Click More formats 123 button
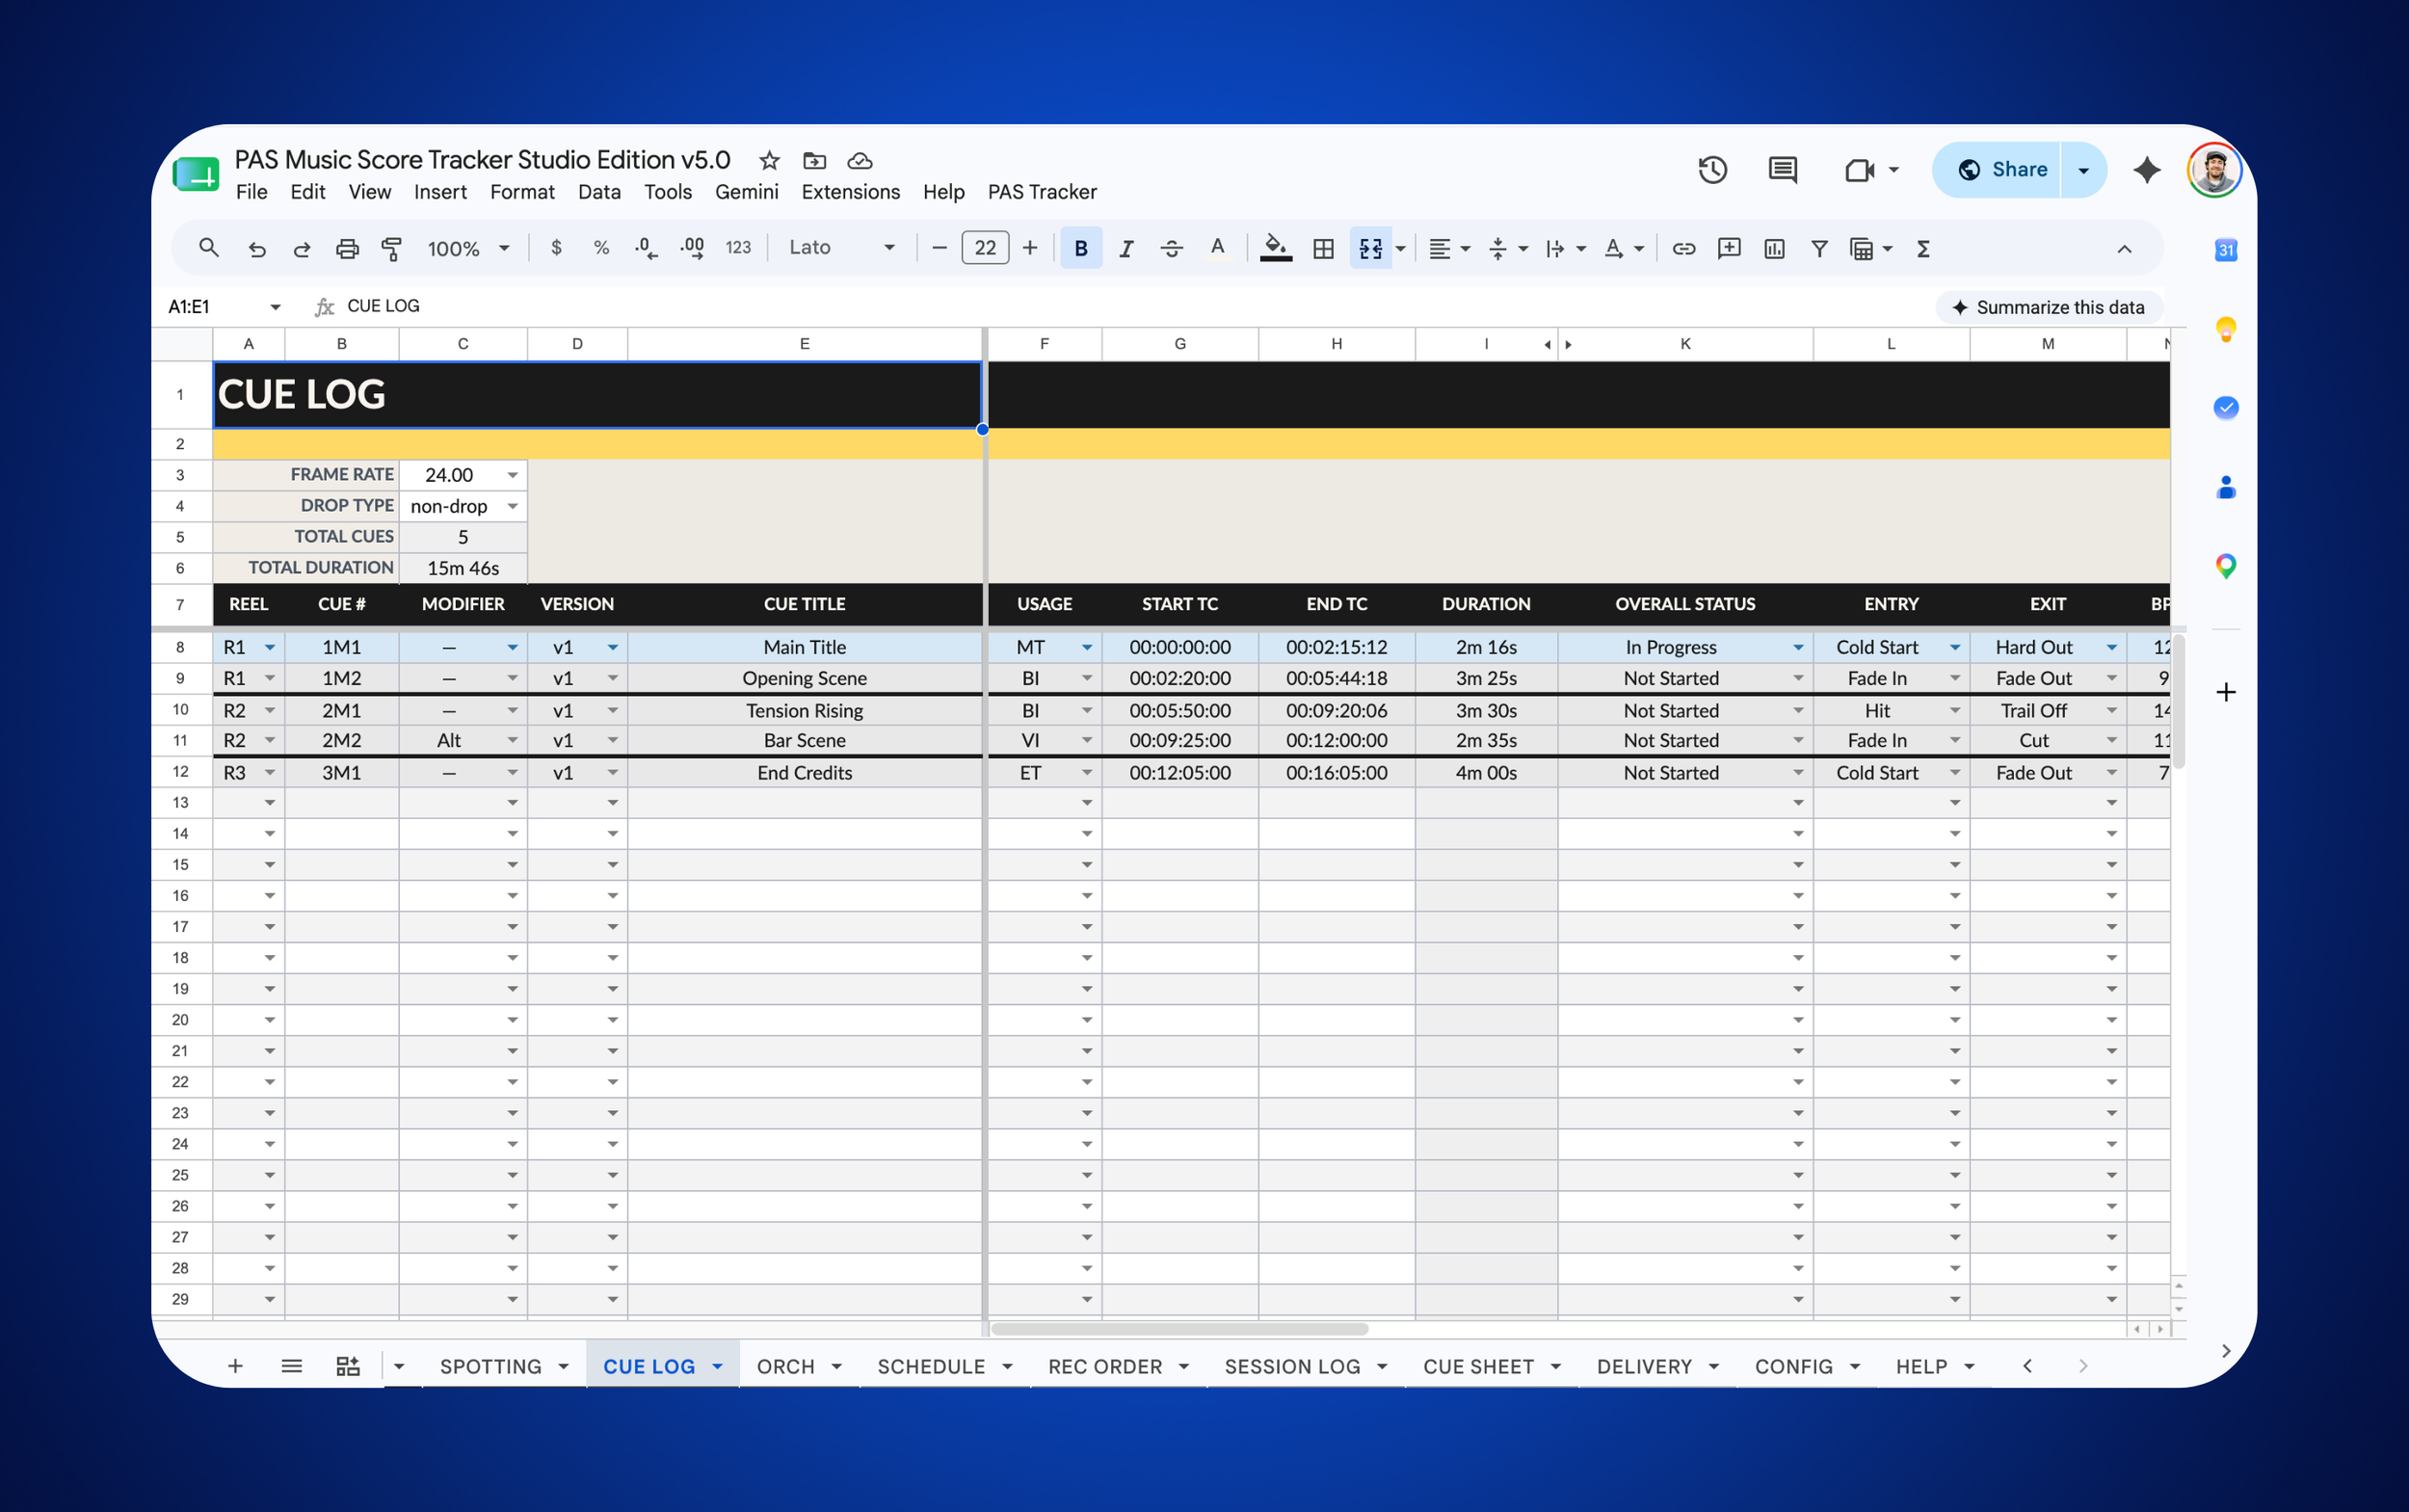This screenshot has height=1512, width=2409. [x=738, y=248]
